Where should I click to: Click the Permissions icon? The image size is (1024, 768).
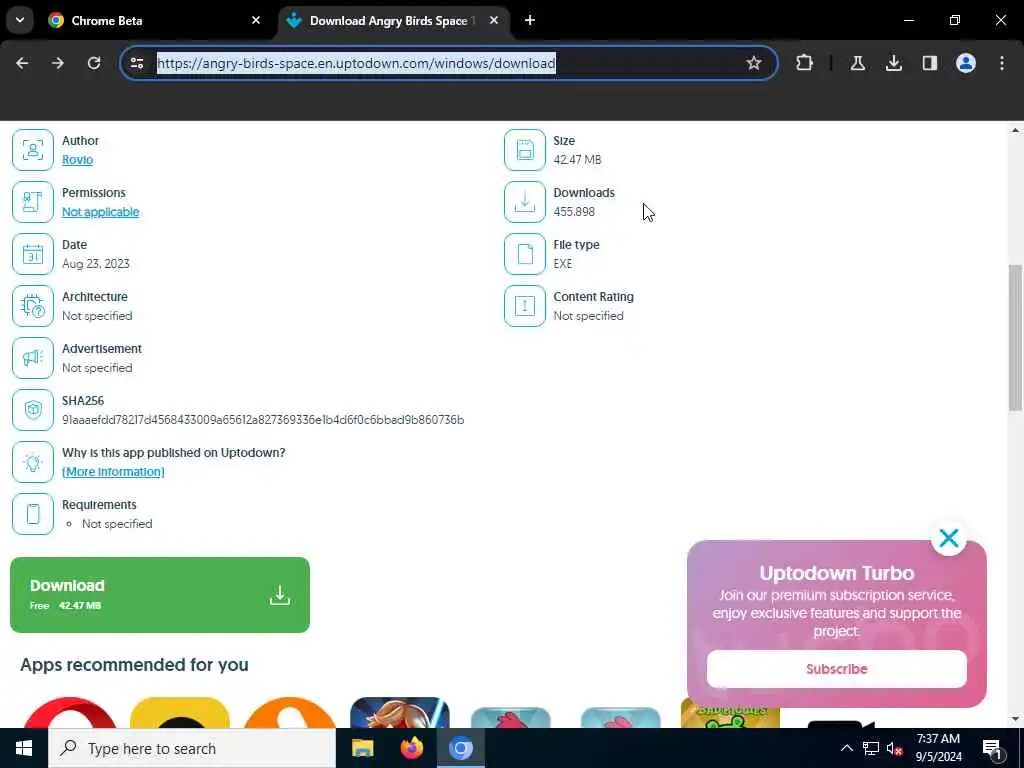pyautogui.click(x=33, y=202)
